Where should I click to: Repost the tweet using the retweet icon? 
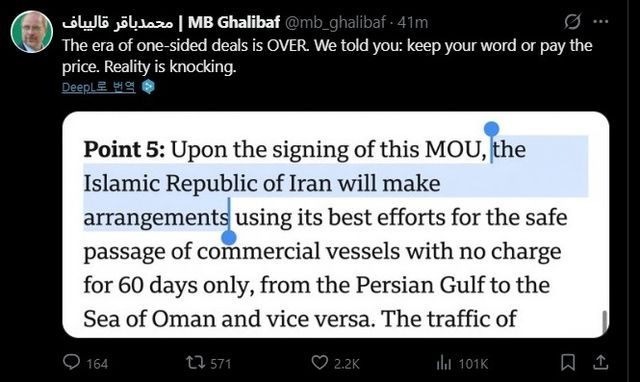pyautogui.click(x=196, y=362)
